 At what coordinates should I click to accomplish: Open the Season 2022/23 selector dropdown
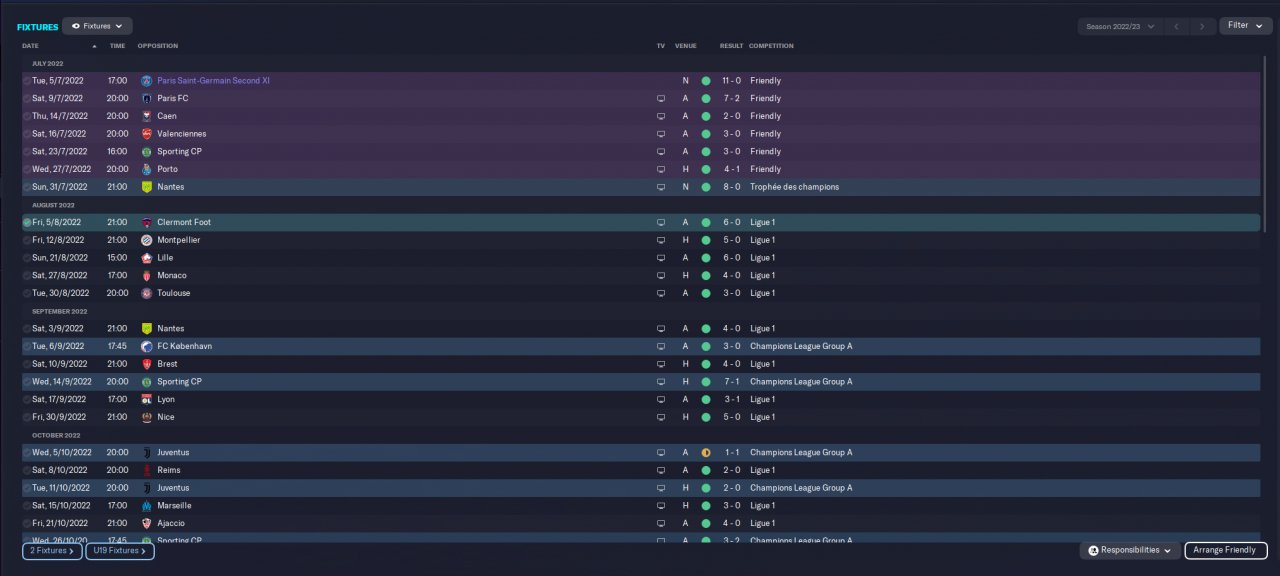[1120, 26]
